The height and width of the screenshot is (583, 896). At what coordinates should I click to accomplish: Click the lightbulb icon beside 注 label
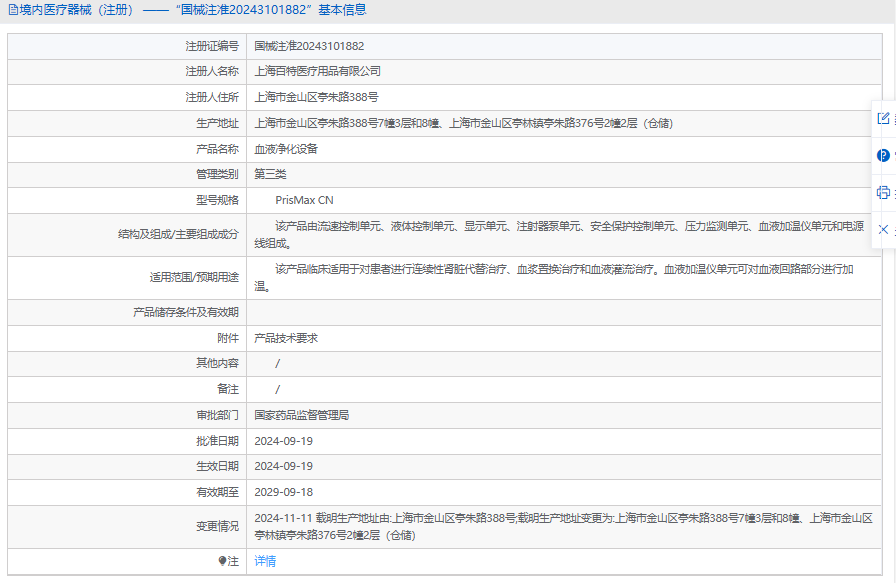coord(222,561)
